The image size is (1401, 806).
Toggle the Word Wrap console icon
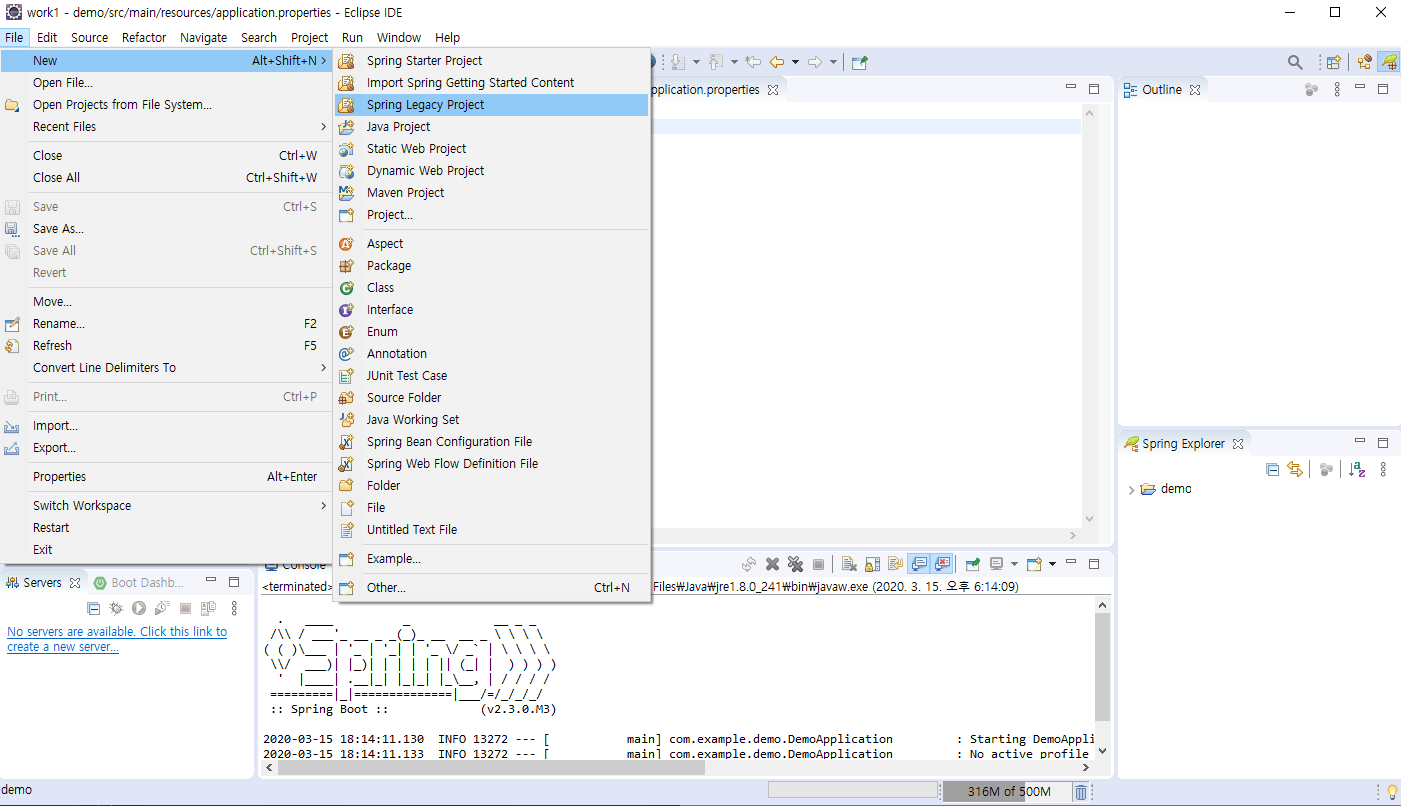(895, 564)
